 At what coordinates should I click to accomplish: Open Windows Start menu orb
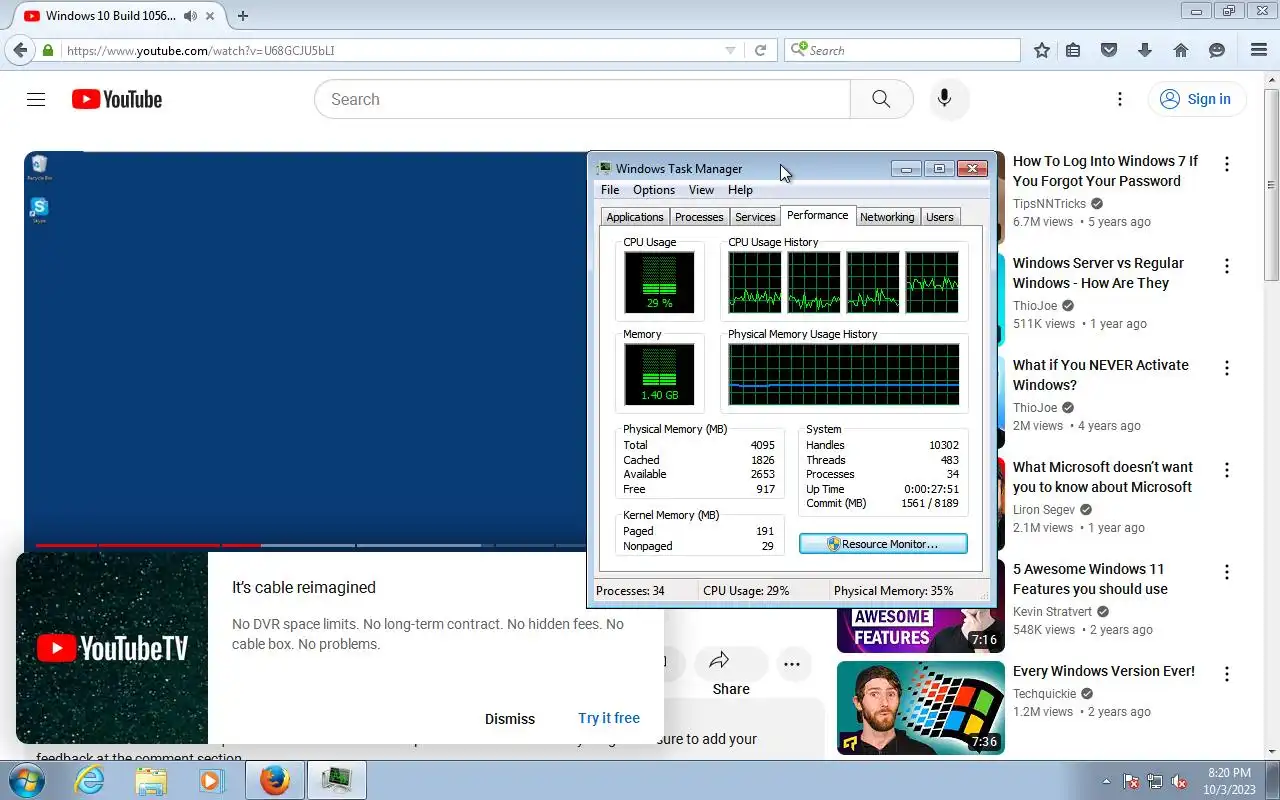tap(25, 780)
